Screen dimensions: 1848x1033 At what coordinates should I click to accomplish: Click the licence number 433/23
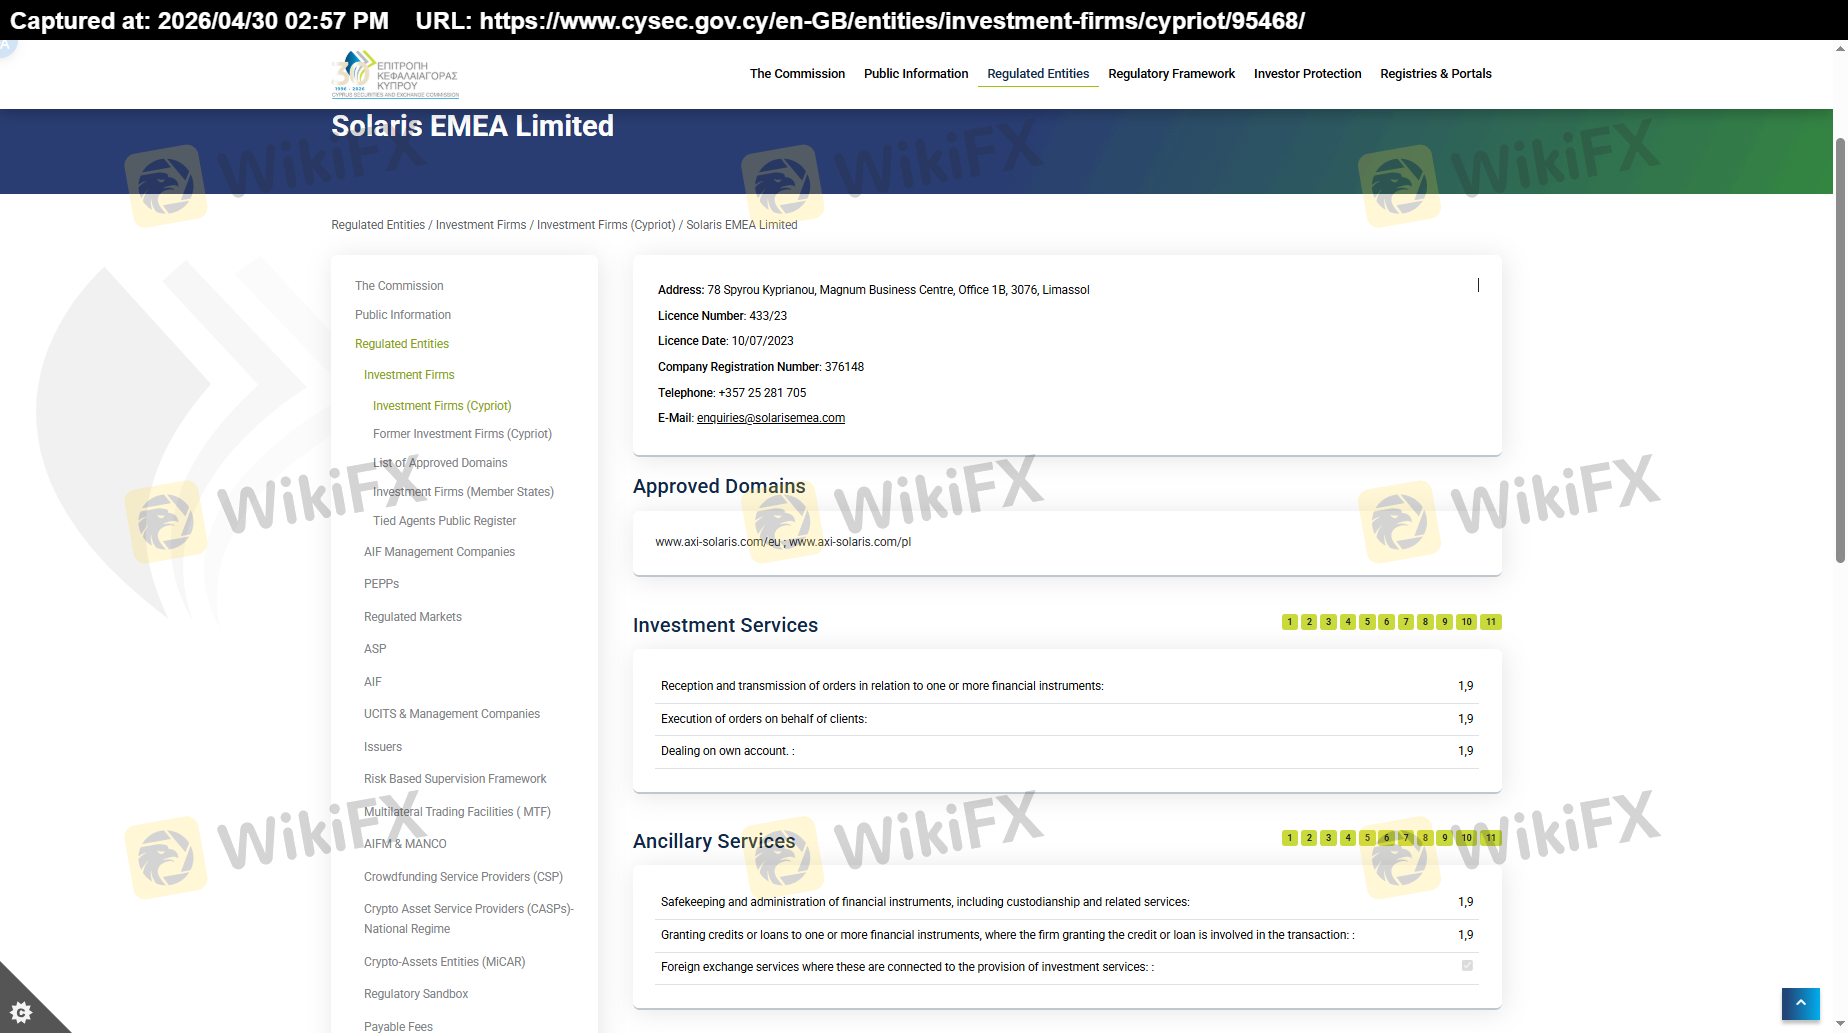[x=768, y=316]
